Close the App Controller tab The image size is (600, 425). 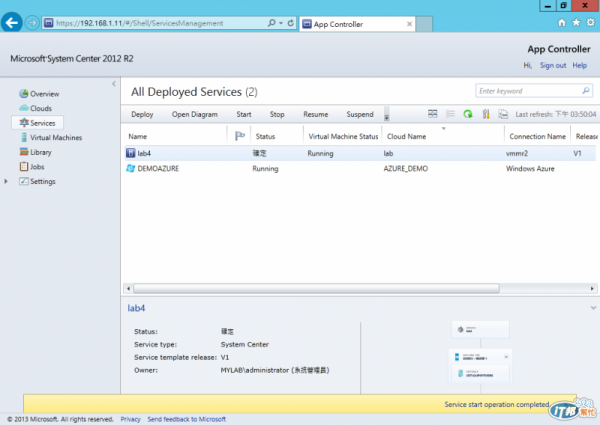409,24
